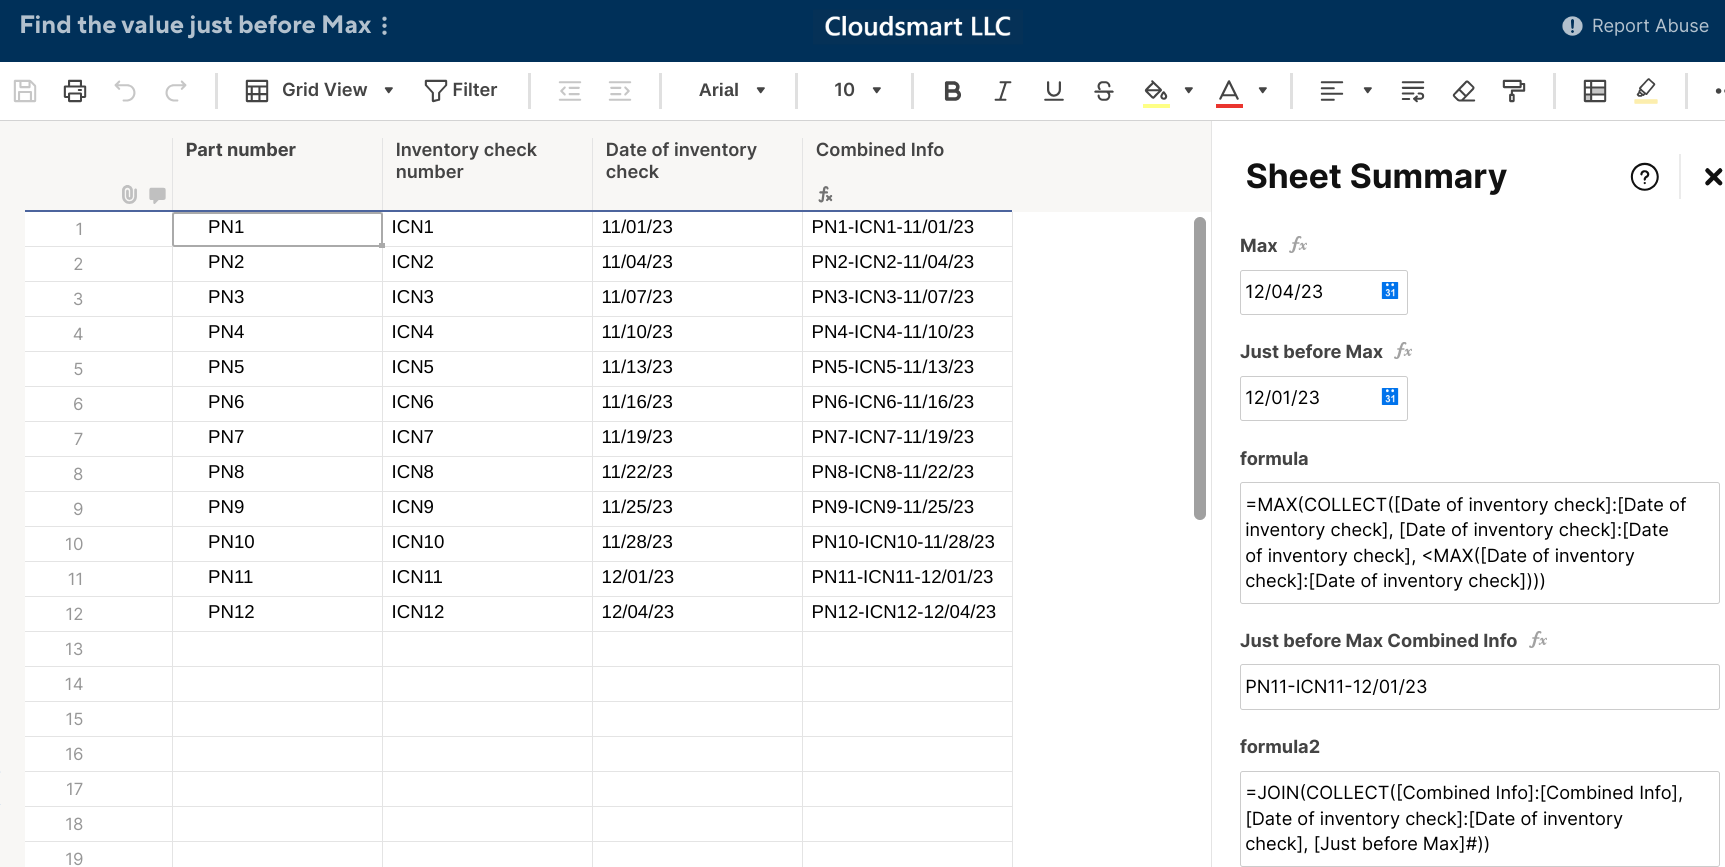Click the Filter button

(x=460, y=91)
